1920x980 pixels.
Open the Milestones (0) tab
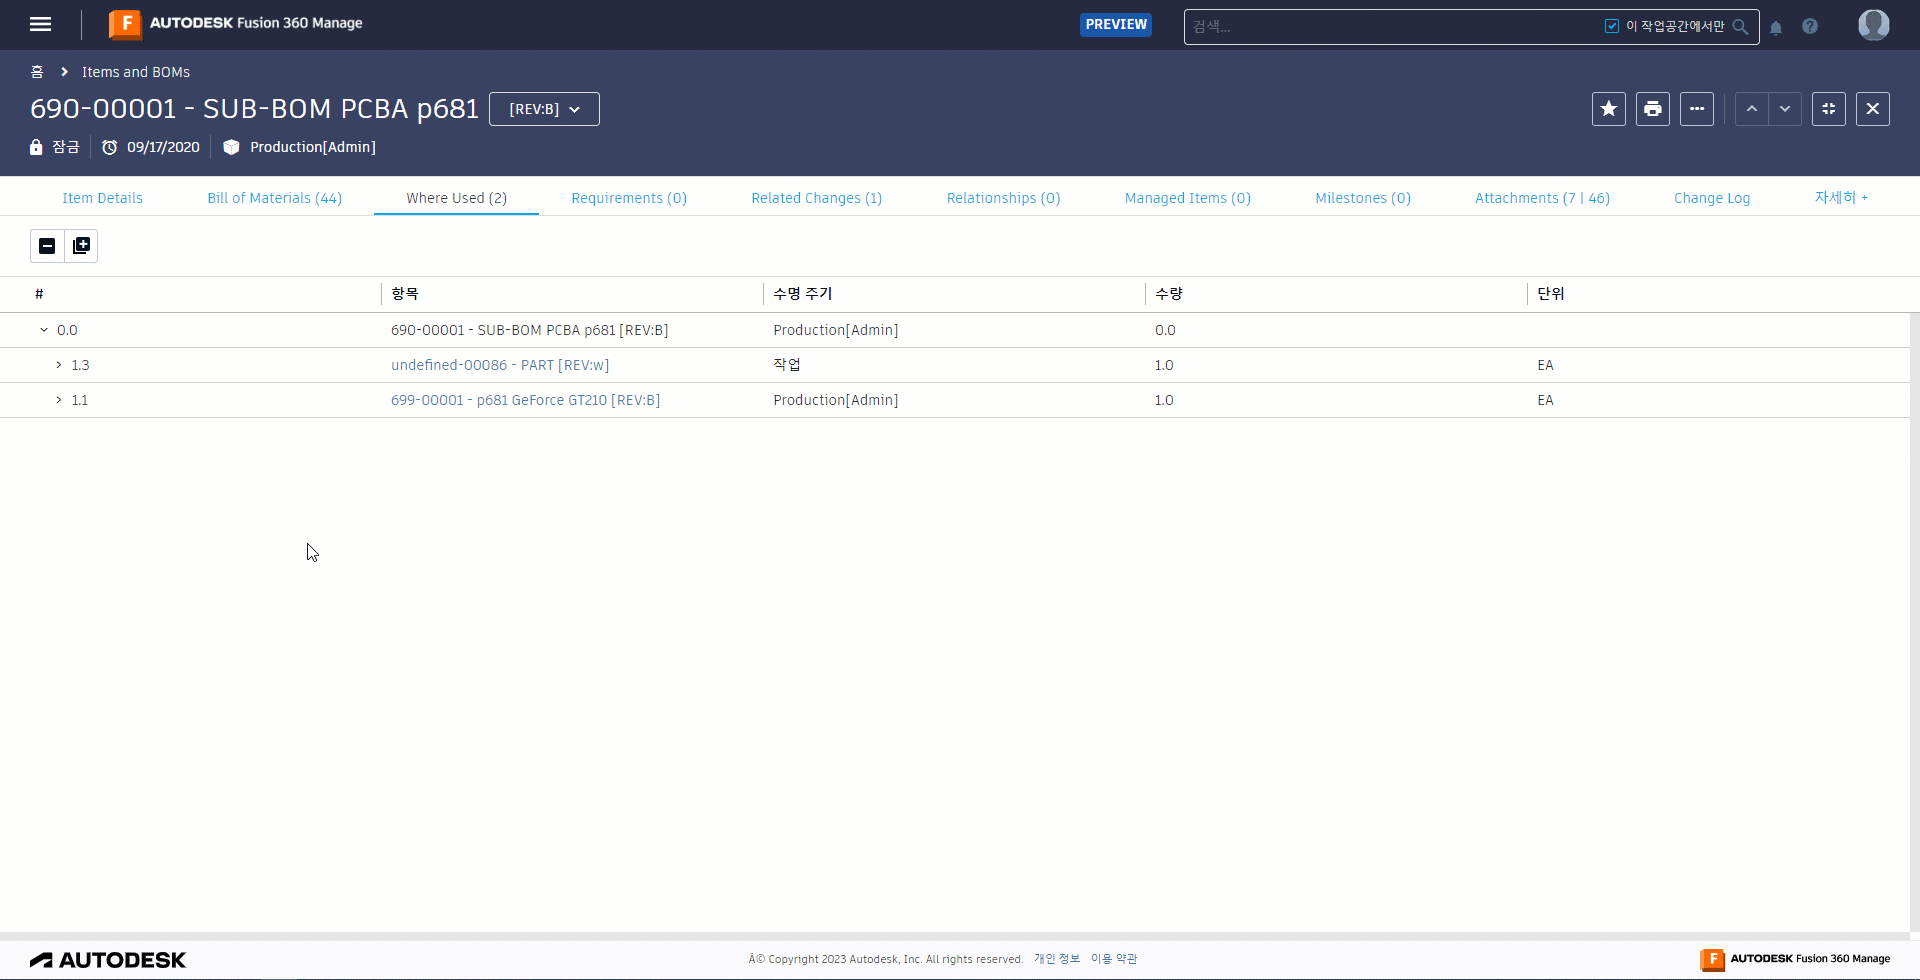[1363, 198]
